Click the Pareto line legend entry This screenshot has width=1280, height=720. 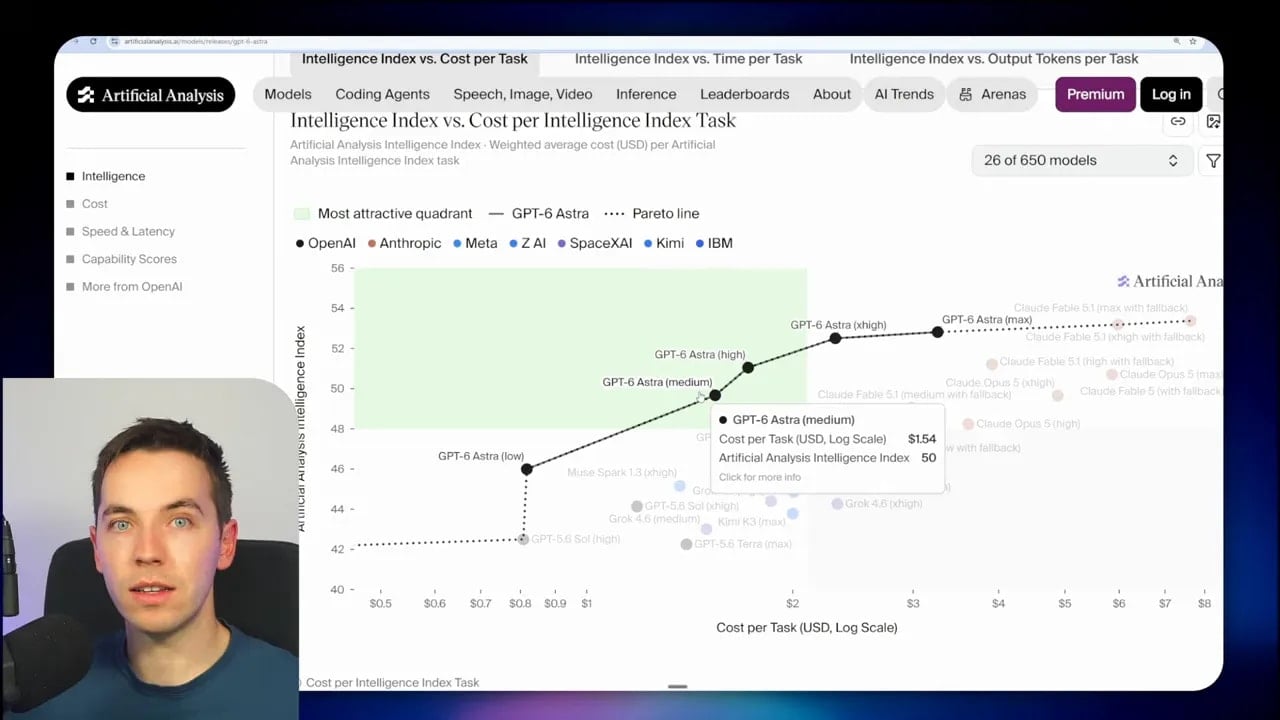point(651,214)
